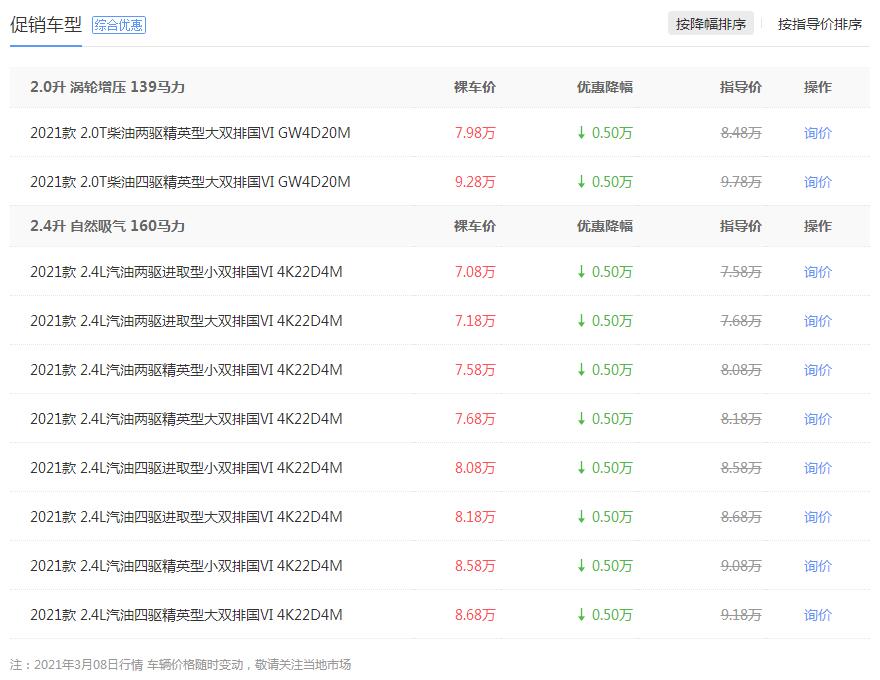880x680 pixels.
Task: Click the 7.18万 bare car price
Action: (475, 321)
